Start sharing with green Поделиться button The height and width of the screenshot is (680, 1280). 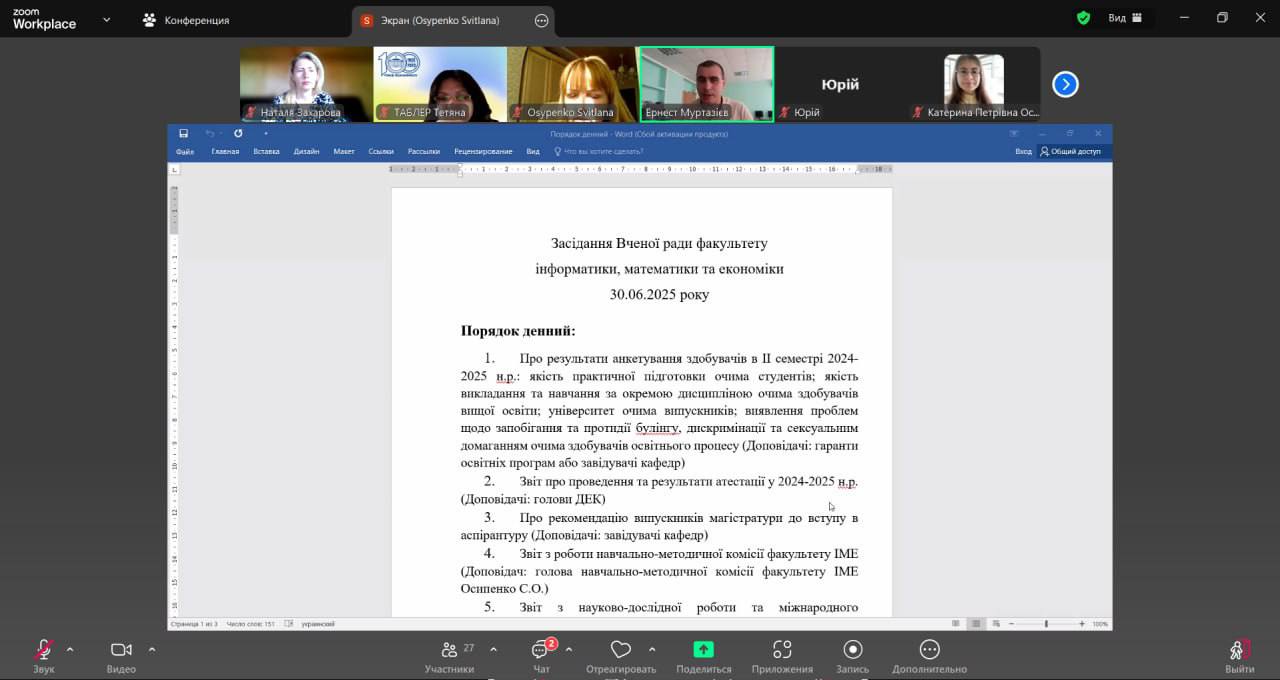click(703, 650)
